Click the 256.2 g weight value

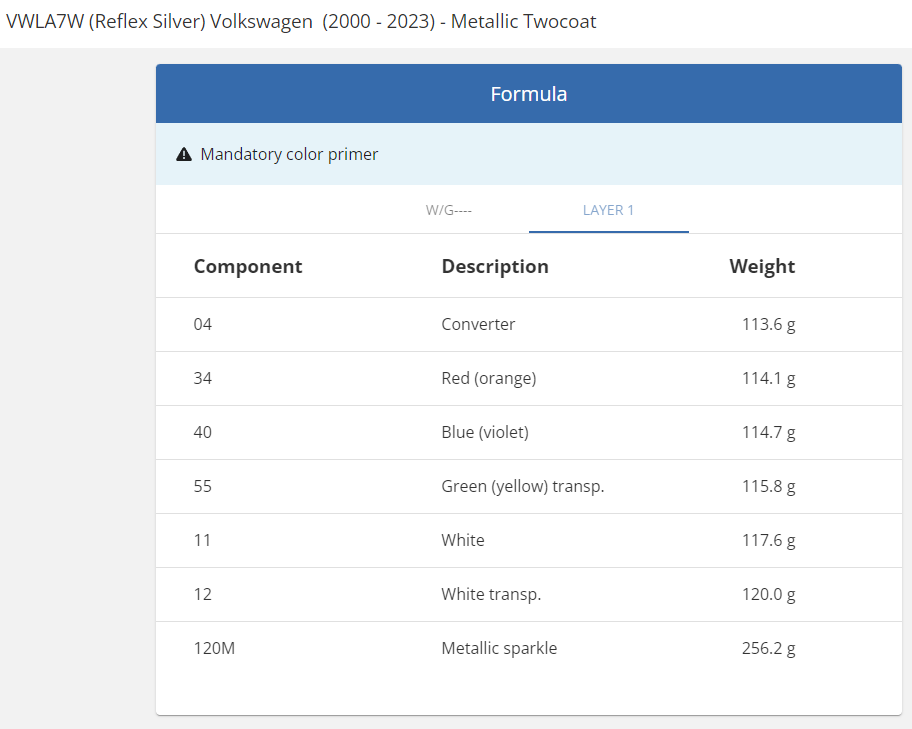click(768, 649)
